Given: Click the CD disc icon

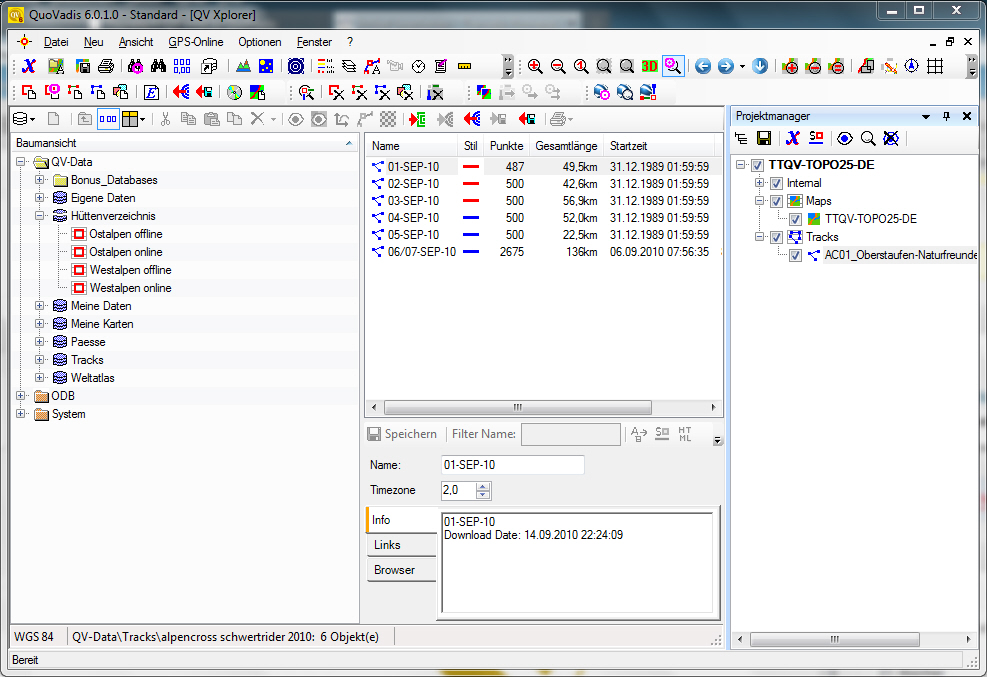Looking at the screenshot, I should tap(234, 92).
